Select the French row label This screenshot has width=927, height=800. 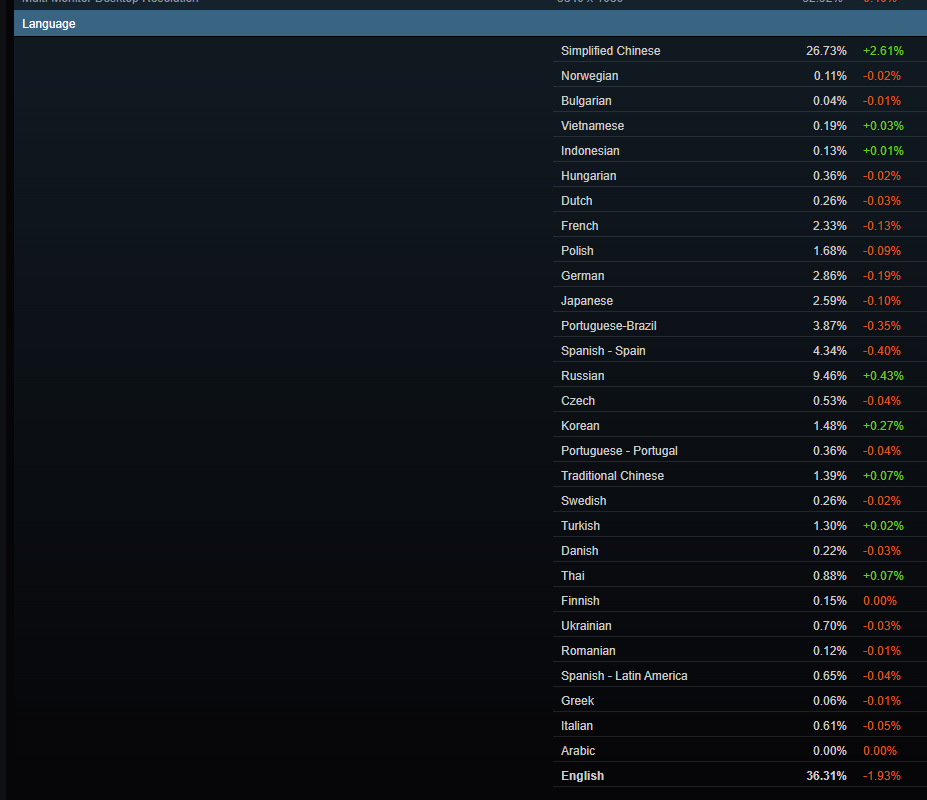point(579,226)
